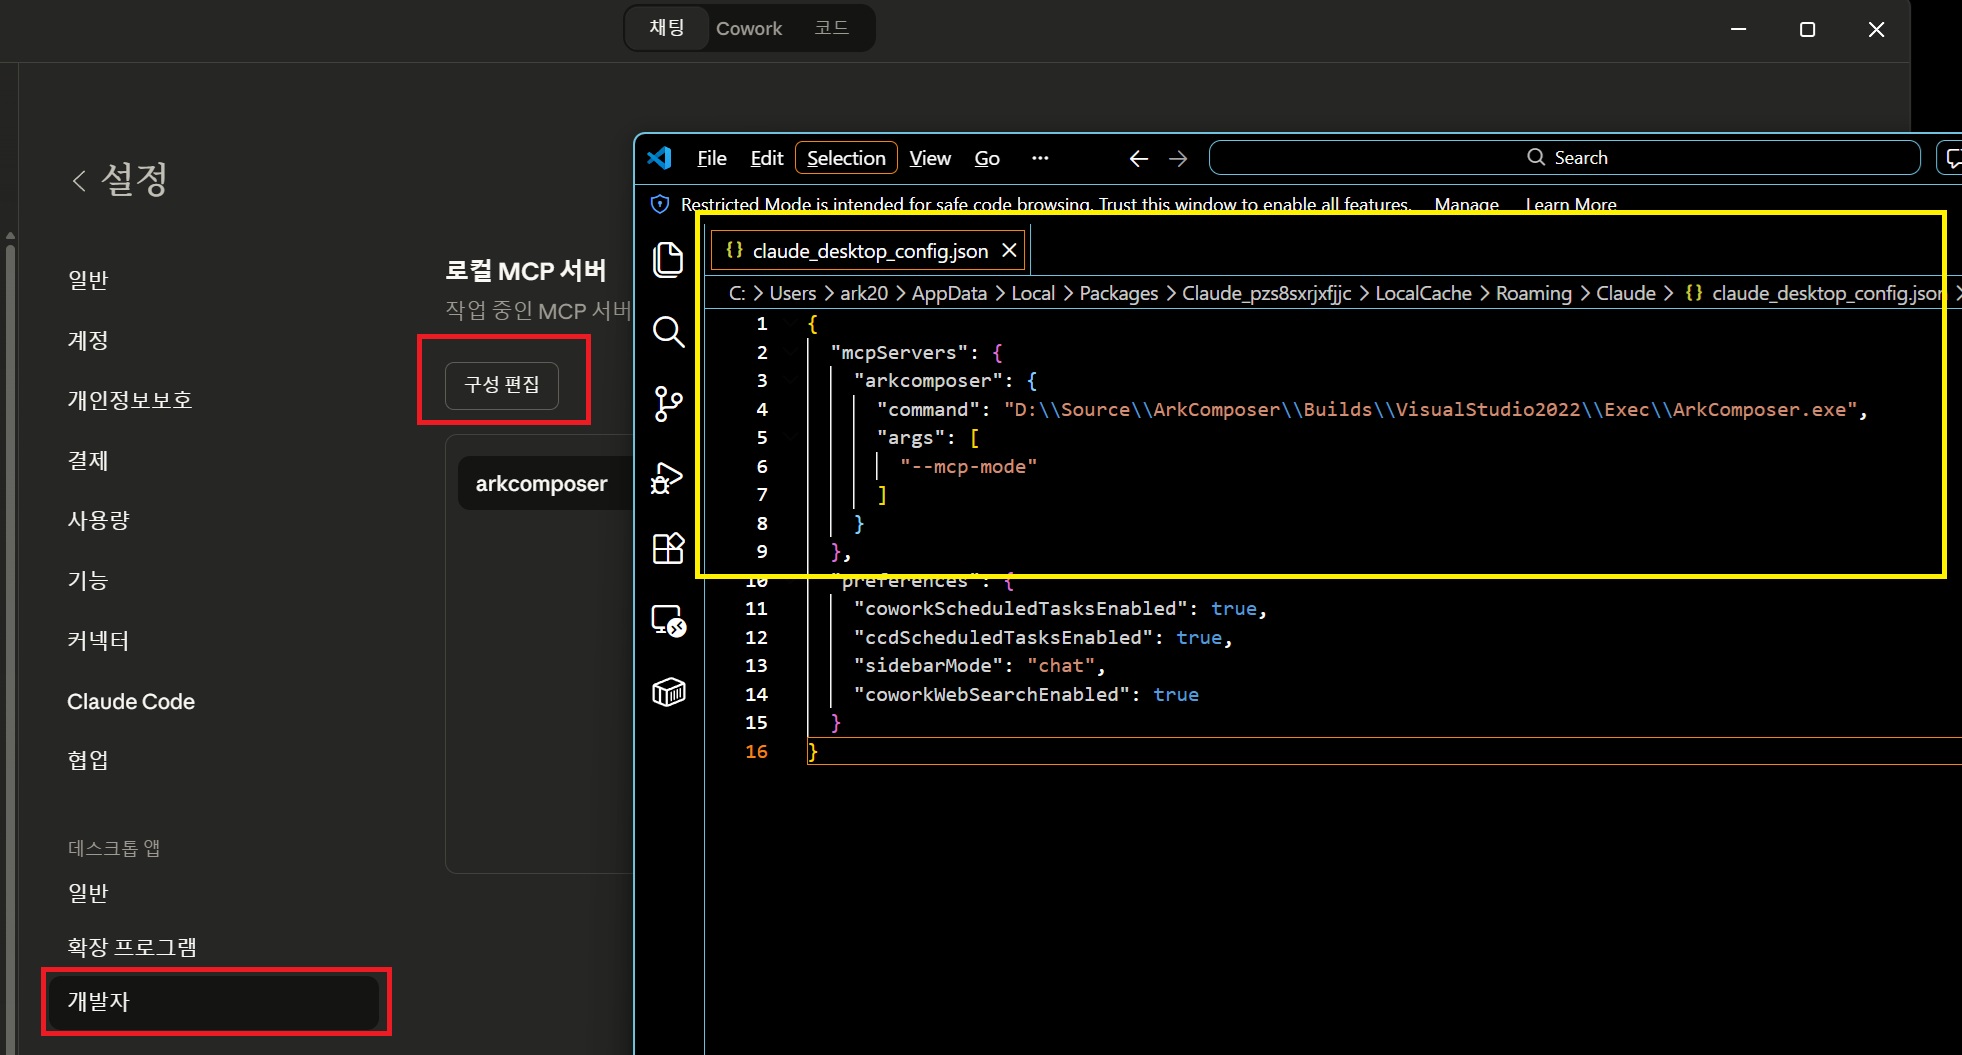Click the Packages breadcrumb segment
1962x1055 pixels.
point(1118,293)
